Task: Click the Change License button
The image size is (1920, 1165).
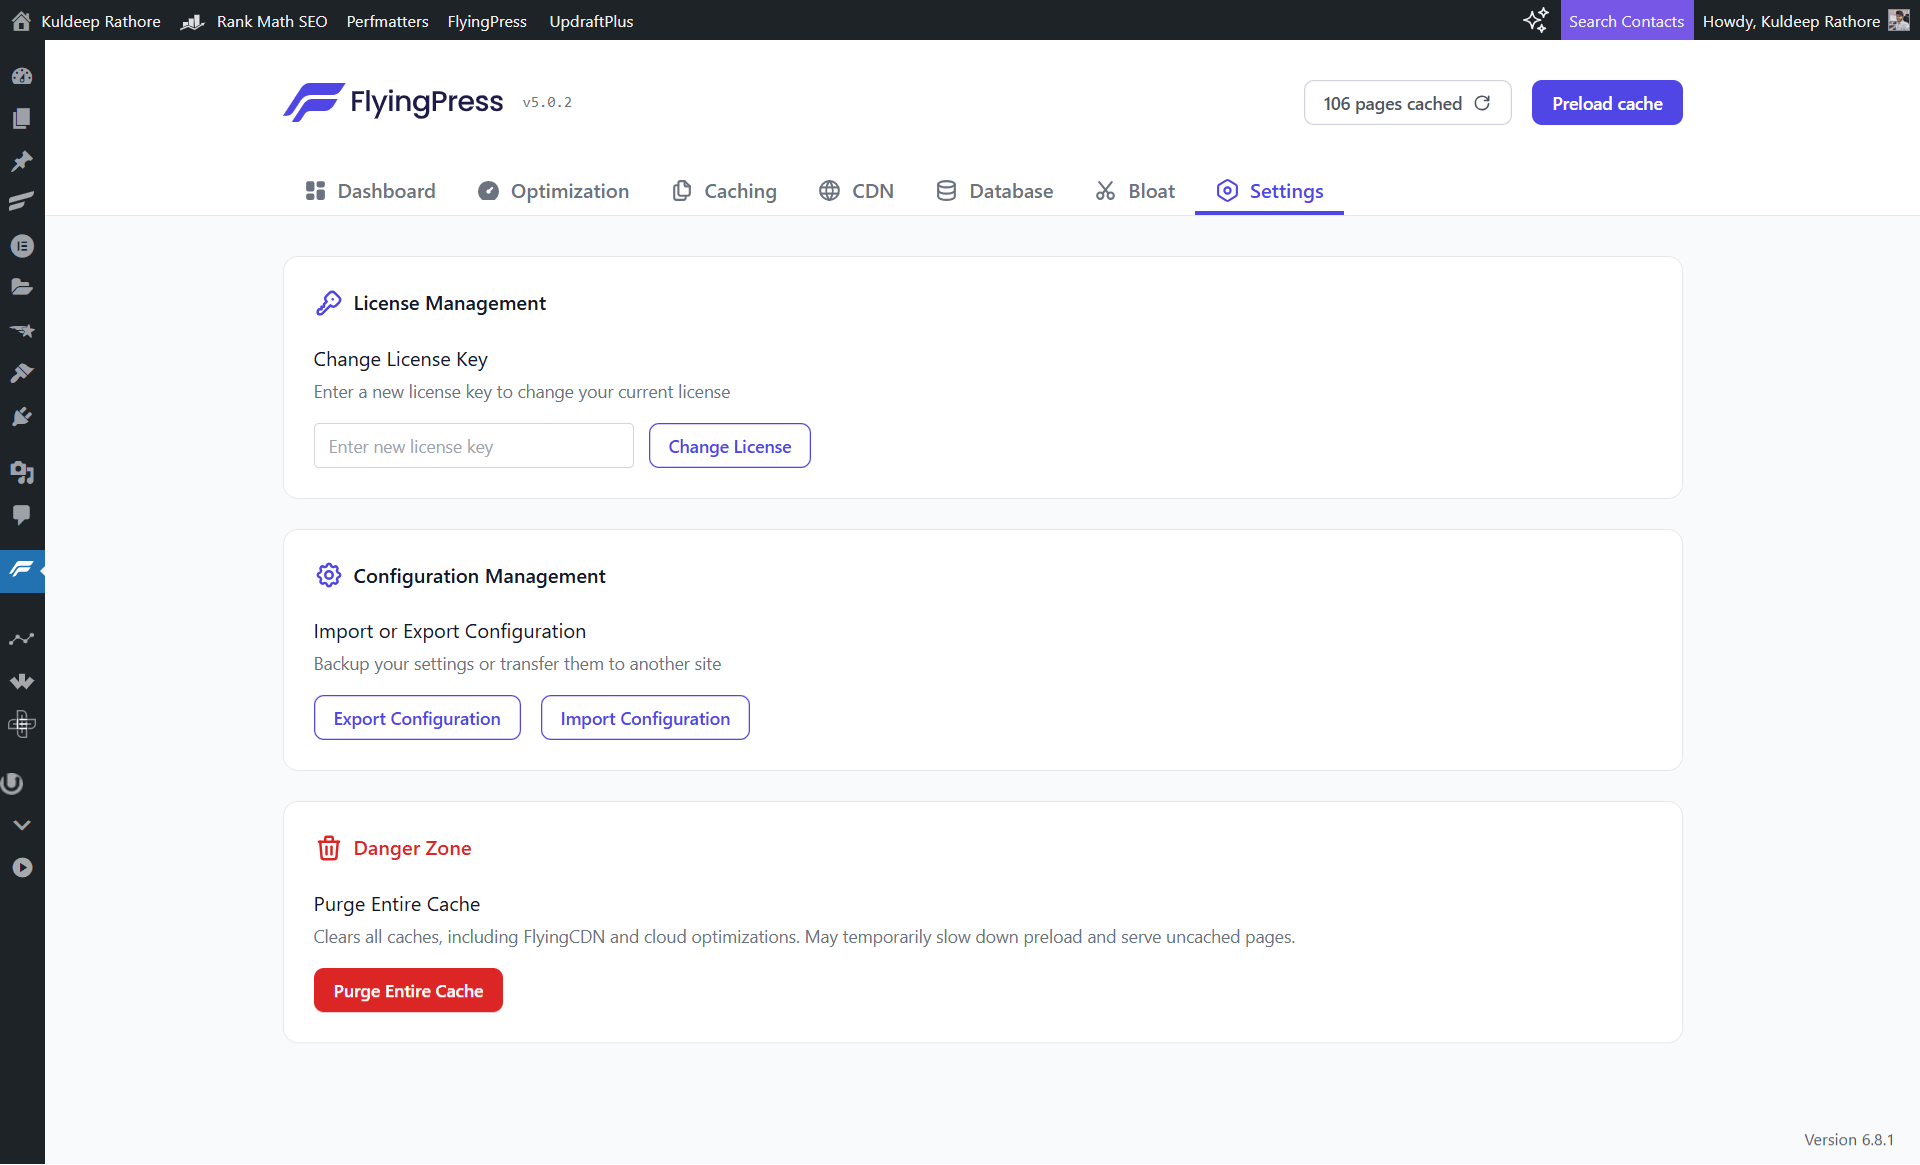Action: point(730,446)
